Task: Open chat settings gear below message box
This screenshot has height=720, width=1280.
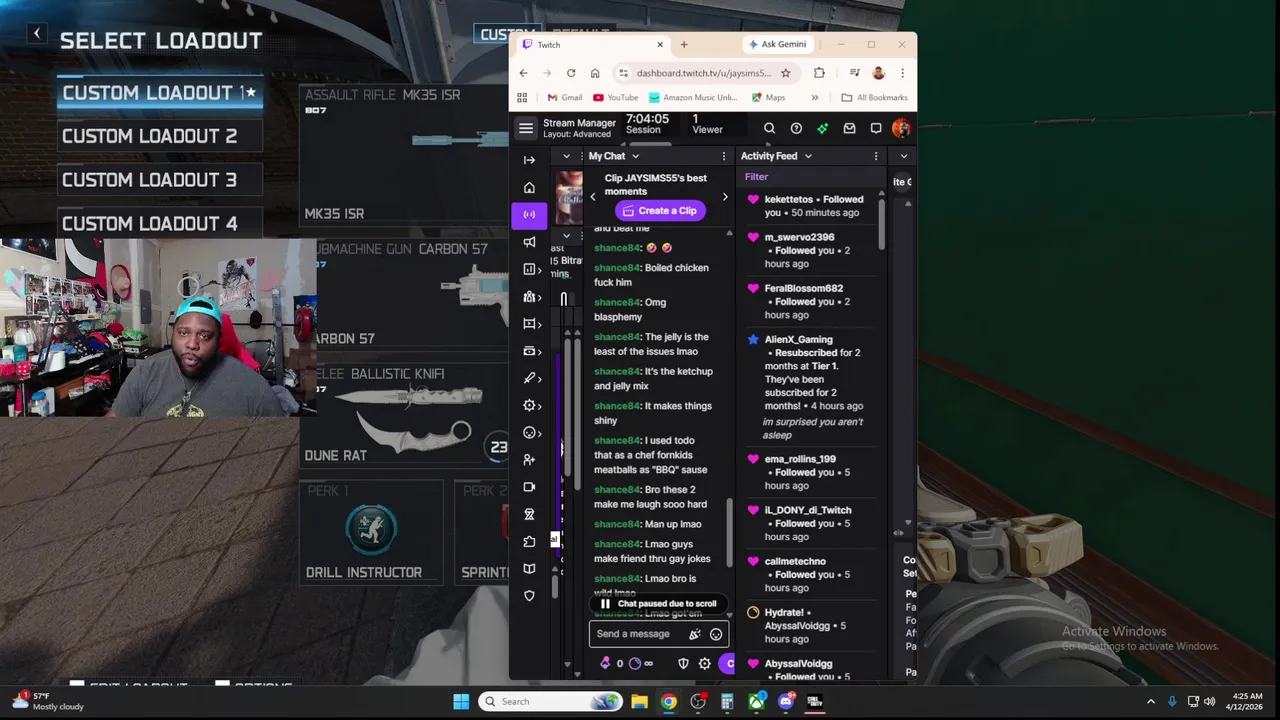Action: point(704,663)
